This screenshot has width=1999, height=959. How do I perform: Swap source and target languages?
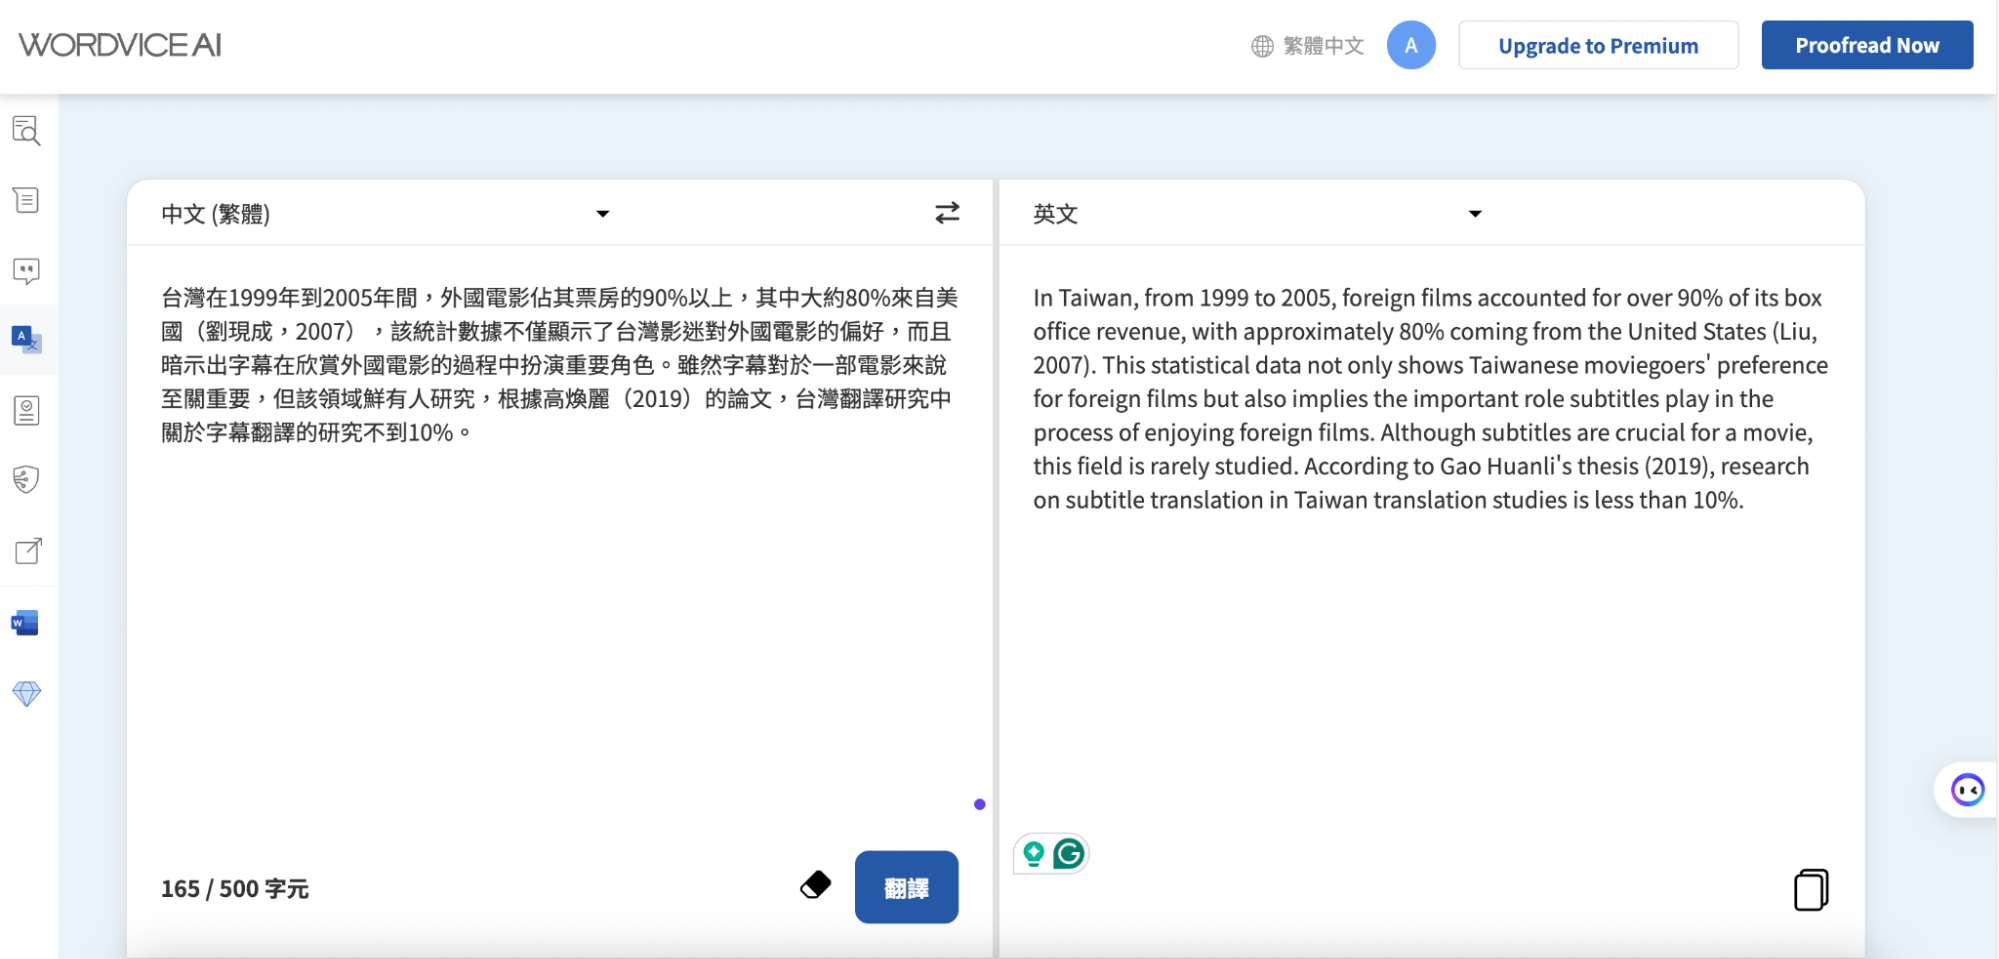coord(946,213)
